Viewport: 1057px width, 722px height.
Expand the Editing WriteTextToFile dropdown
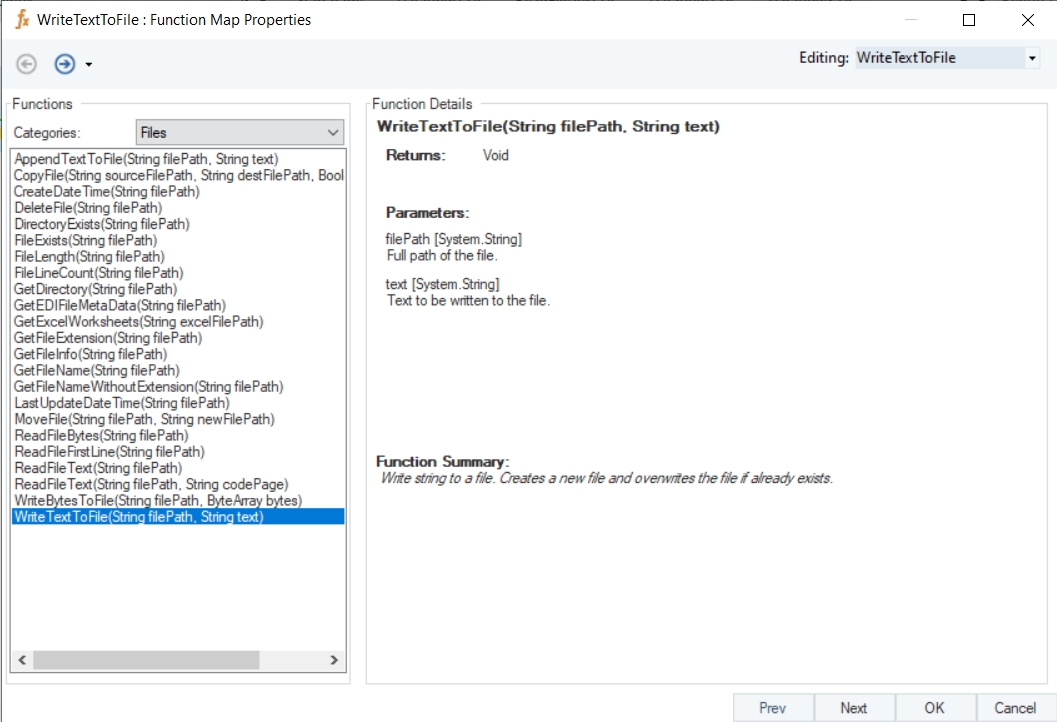(x=1032, y=58)
